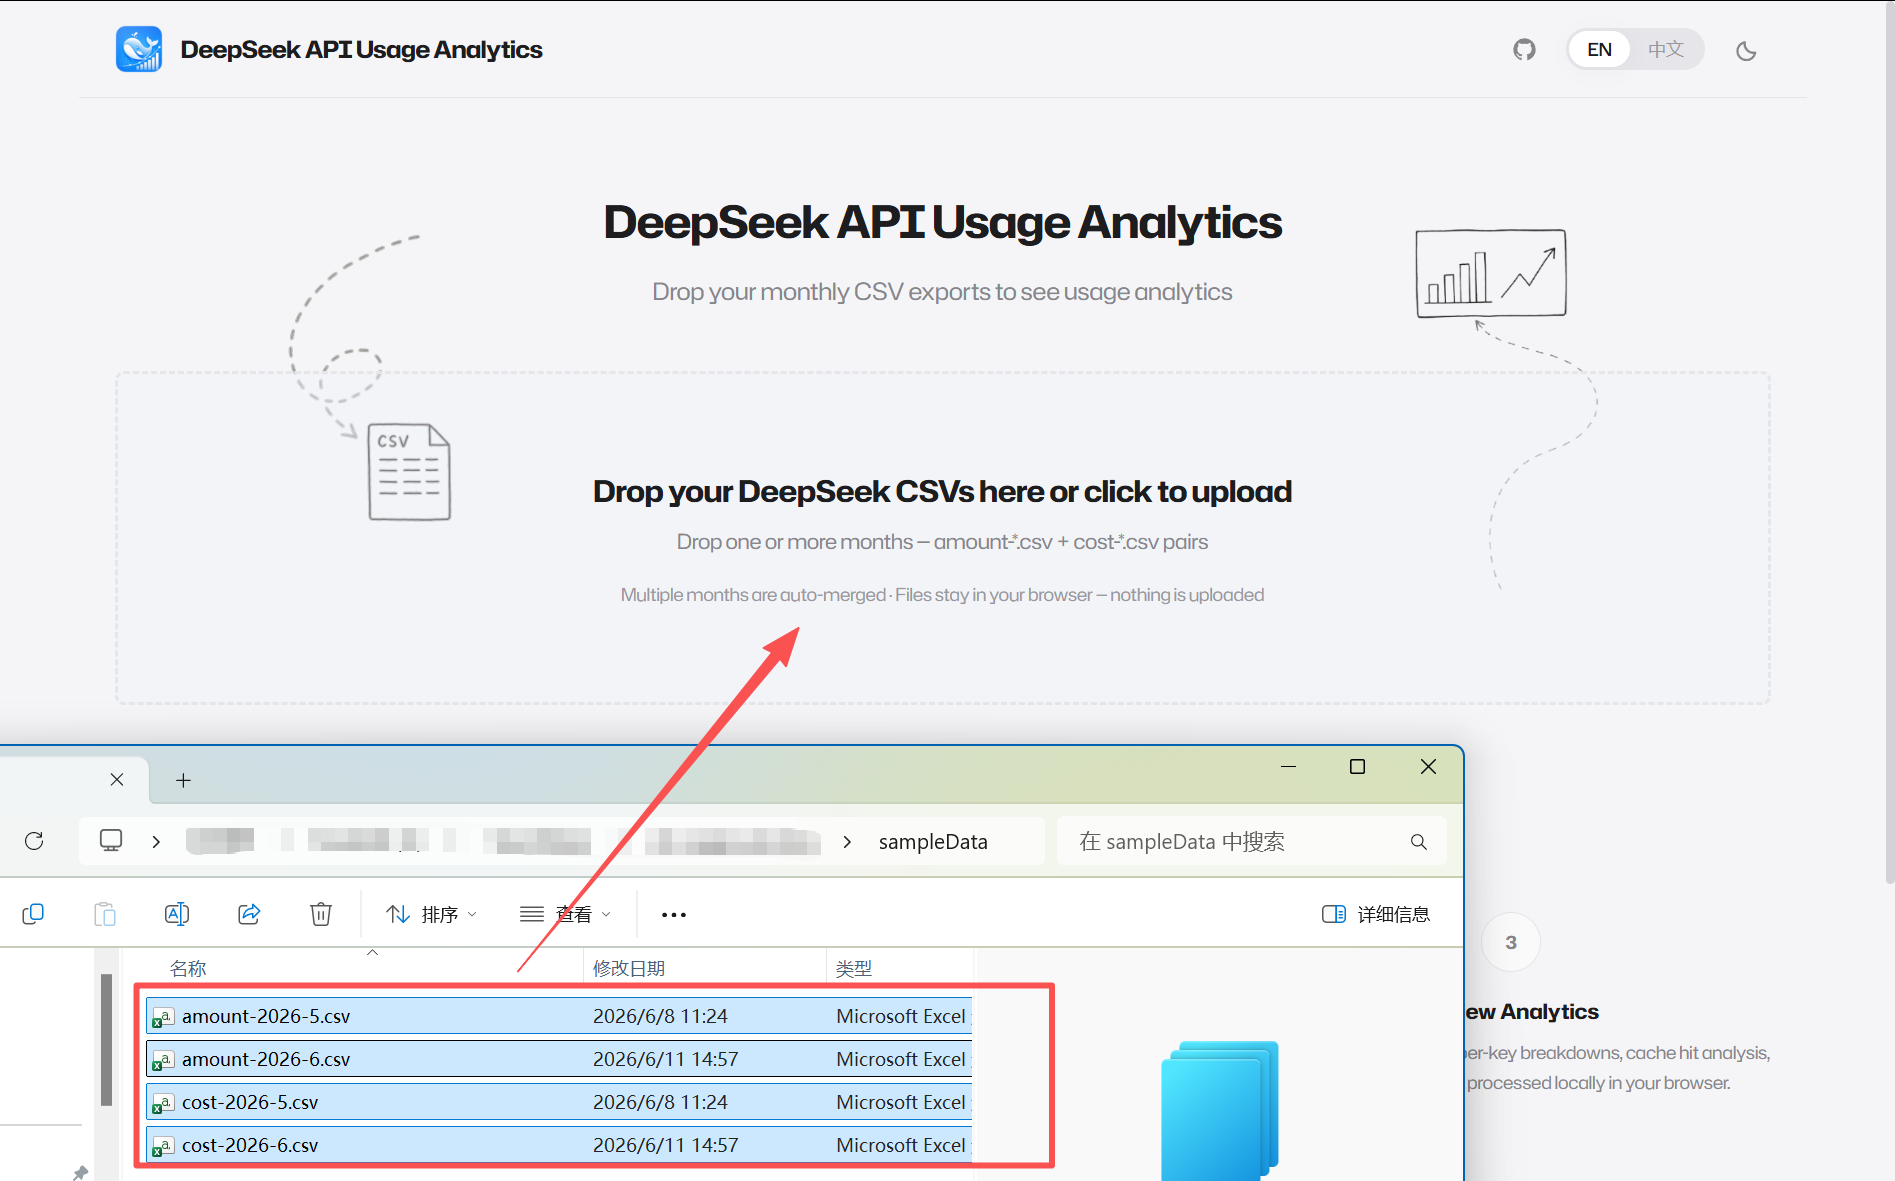Select file cost-2026-6.csv
The width and height of the screenshot is (1895, 1181).
tap(559, 1144)
